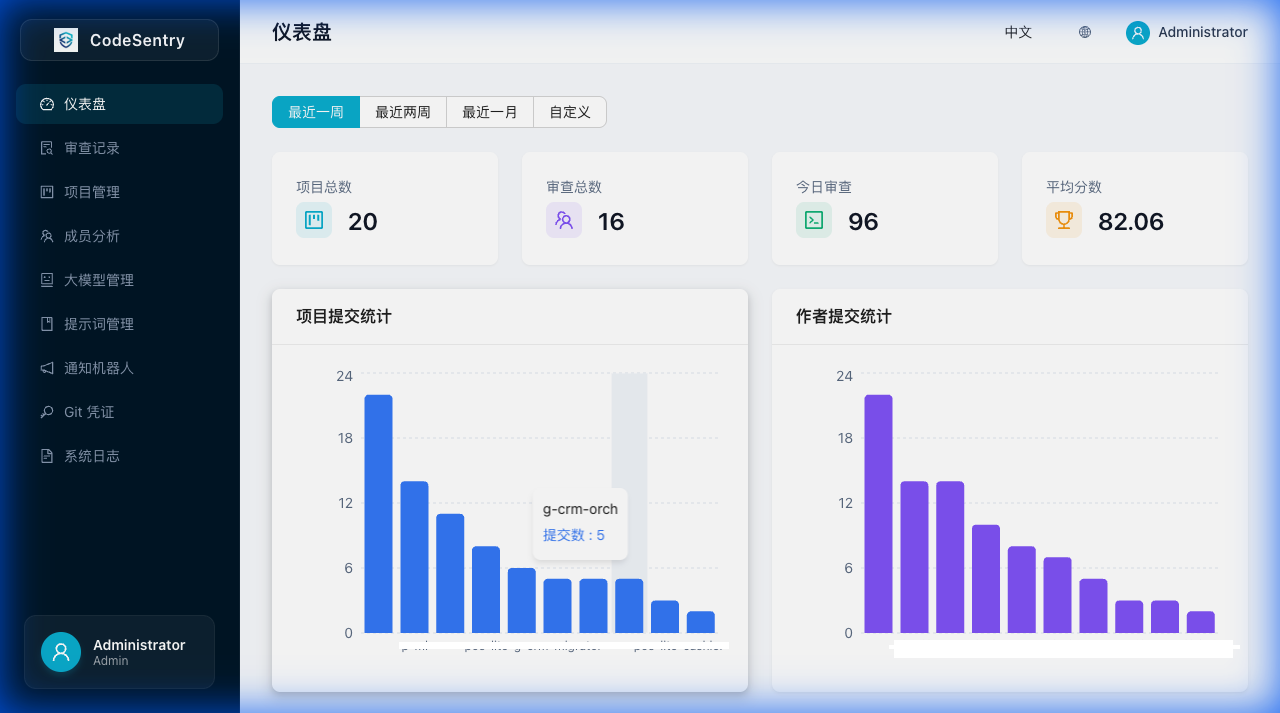
Task: Select the 项目管理 sidebar icon
Action: [x=46, y=192]
